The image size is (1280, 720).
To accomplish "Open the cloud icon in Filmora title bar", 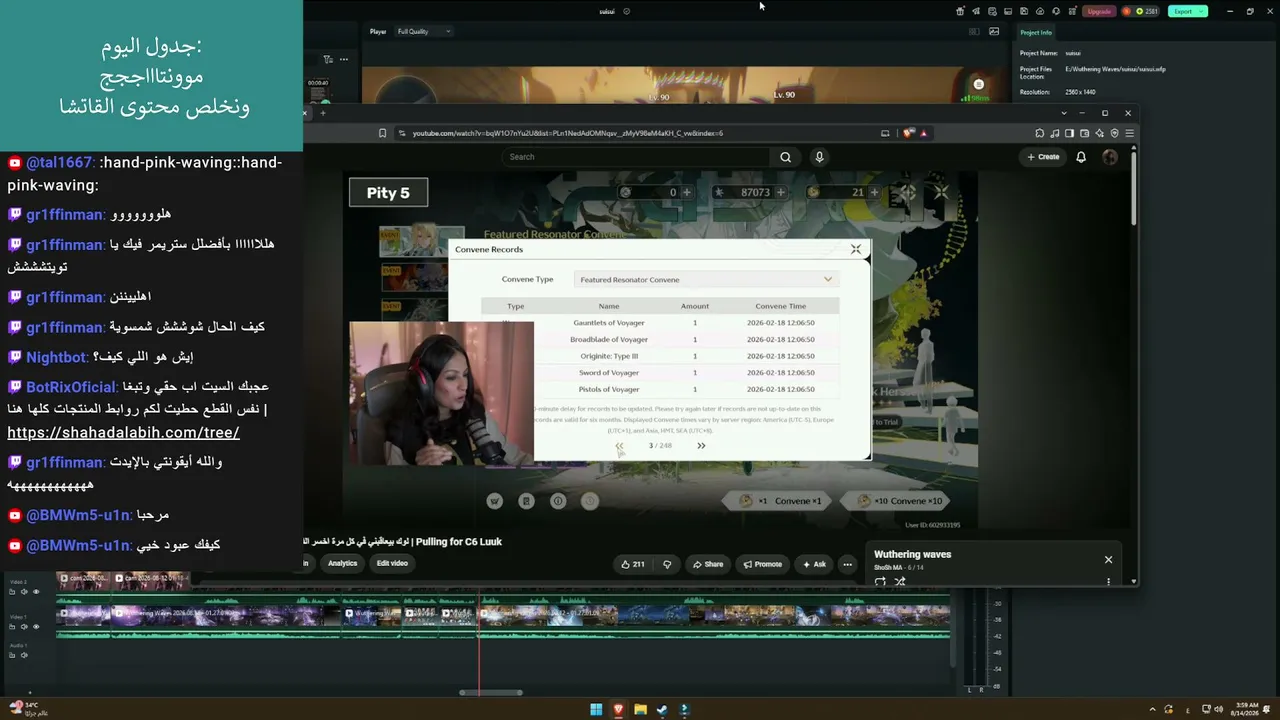I will 1040,11.
